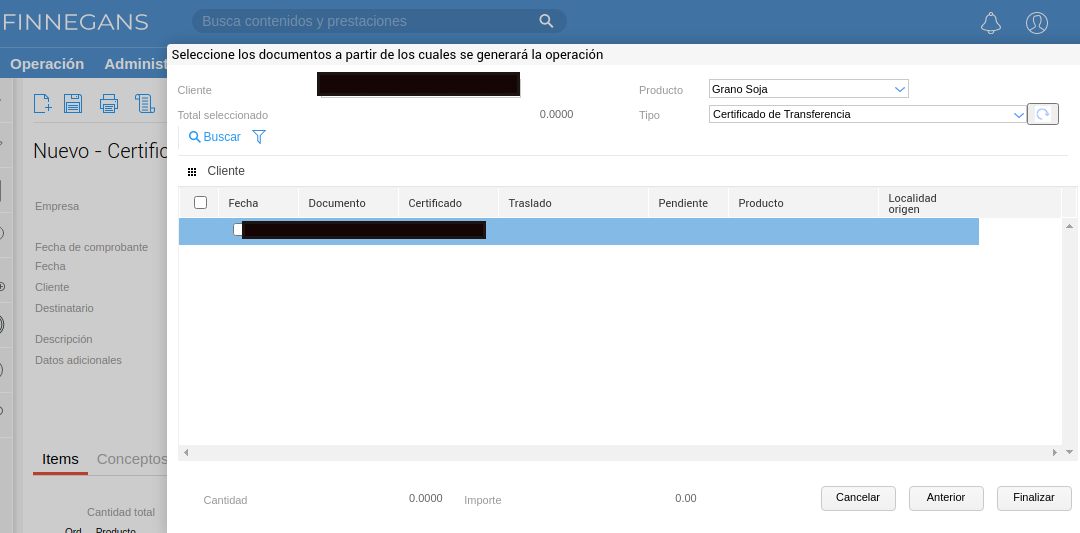Click the Localidad origen column header
The image size is (1080, 533).
pos(969,203)
